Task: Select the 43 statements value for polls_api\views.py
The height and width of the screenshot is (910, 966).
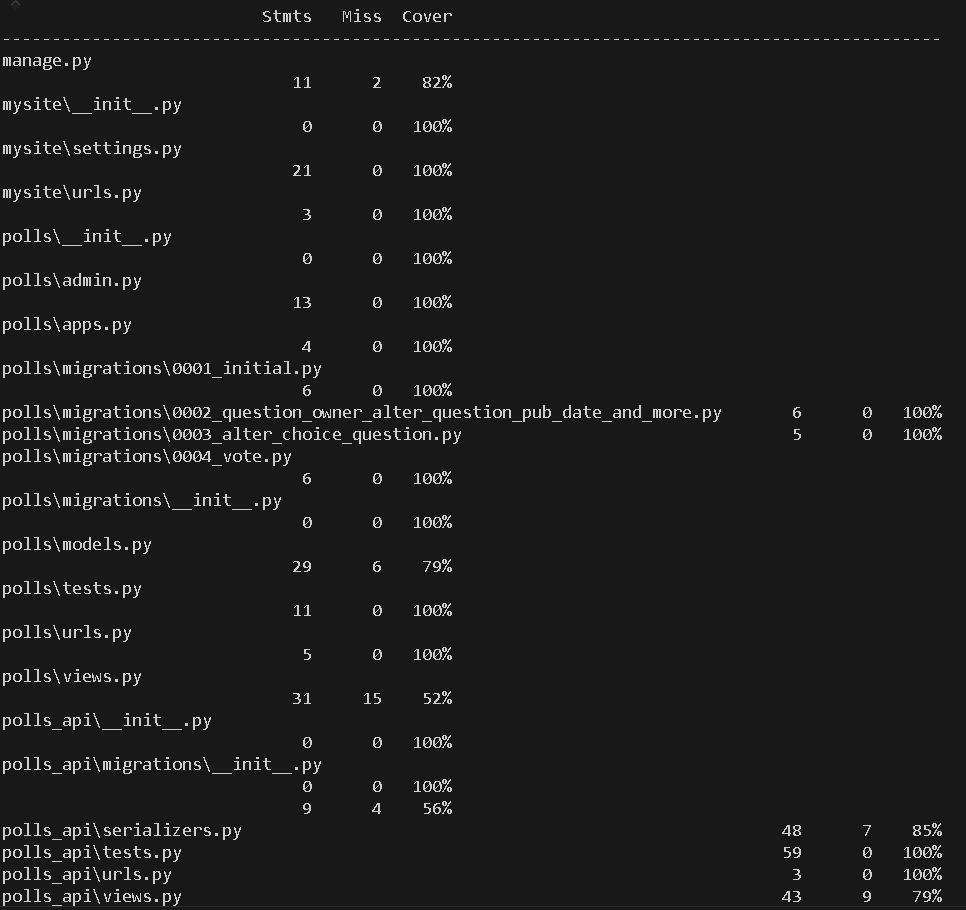Action: [792, 897]
